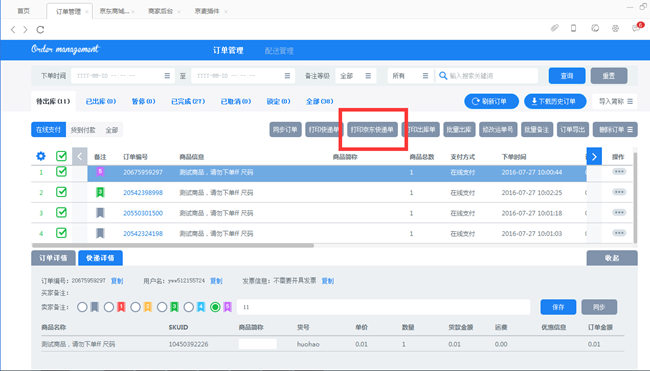This screenshot has width=650, height=371.
Task: Click the blue 查询 search button
Action: [x=567, y=76]
